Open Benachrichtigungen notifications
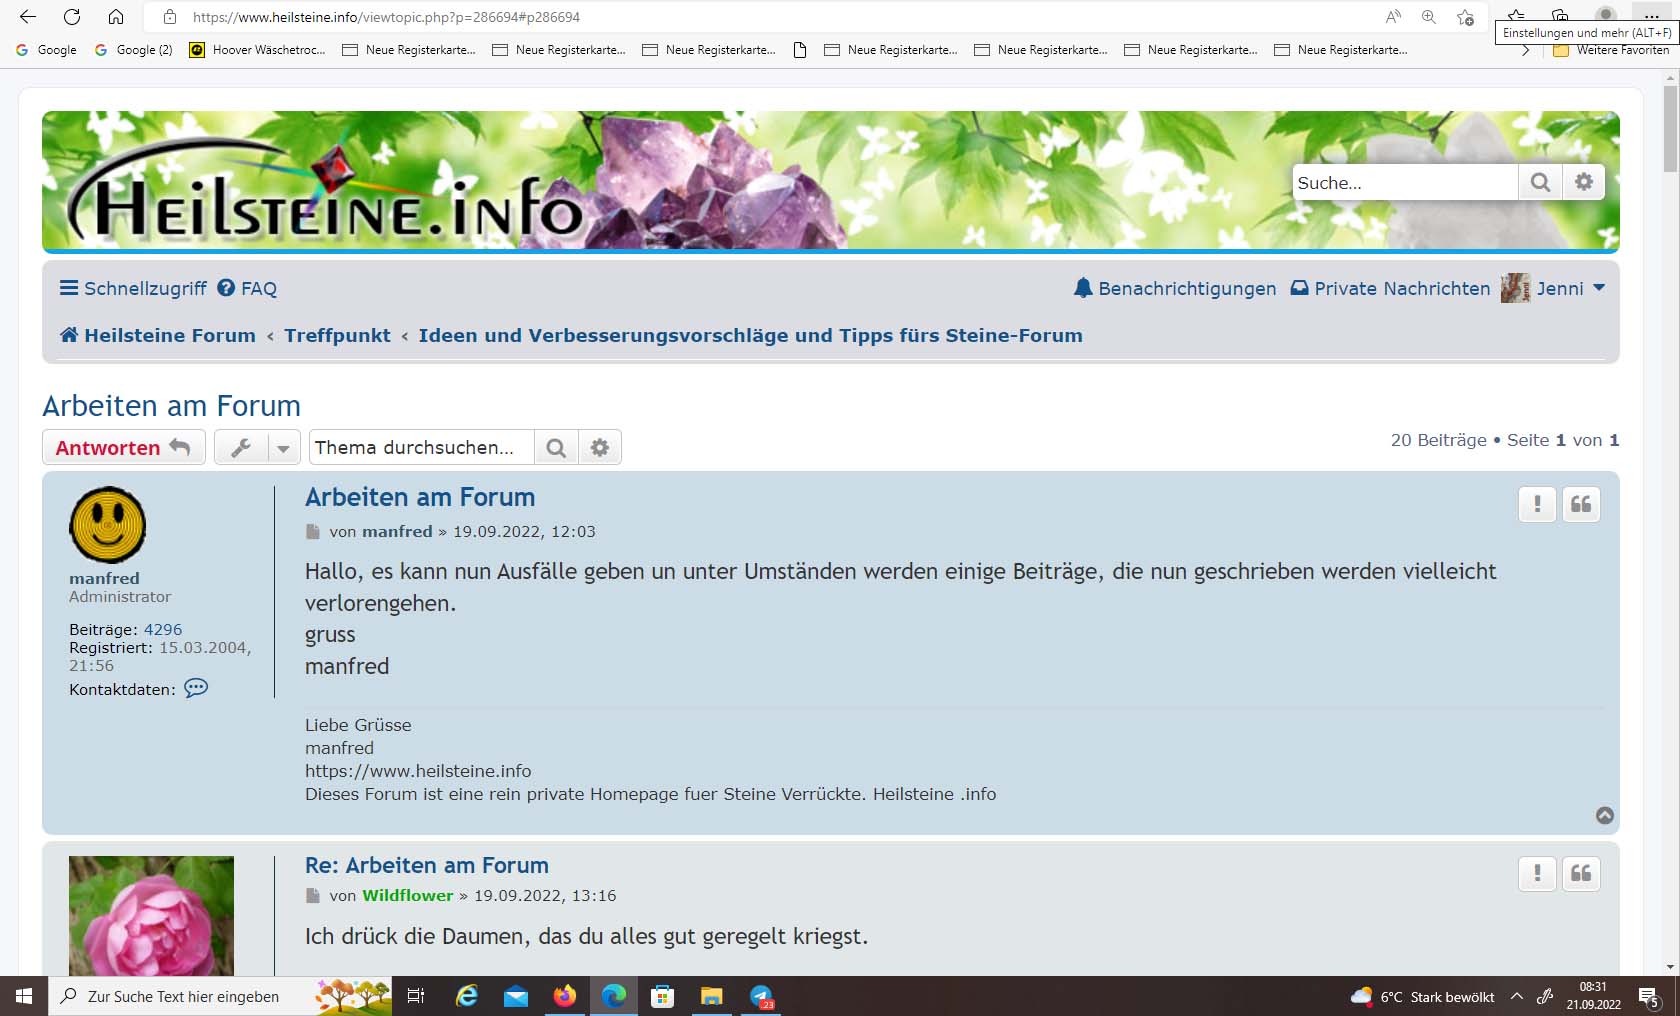This screenshot has width=1680, height=1016. point(1174,288)
